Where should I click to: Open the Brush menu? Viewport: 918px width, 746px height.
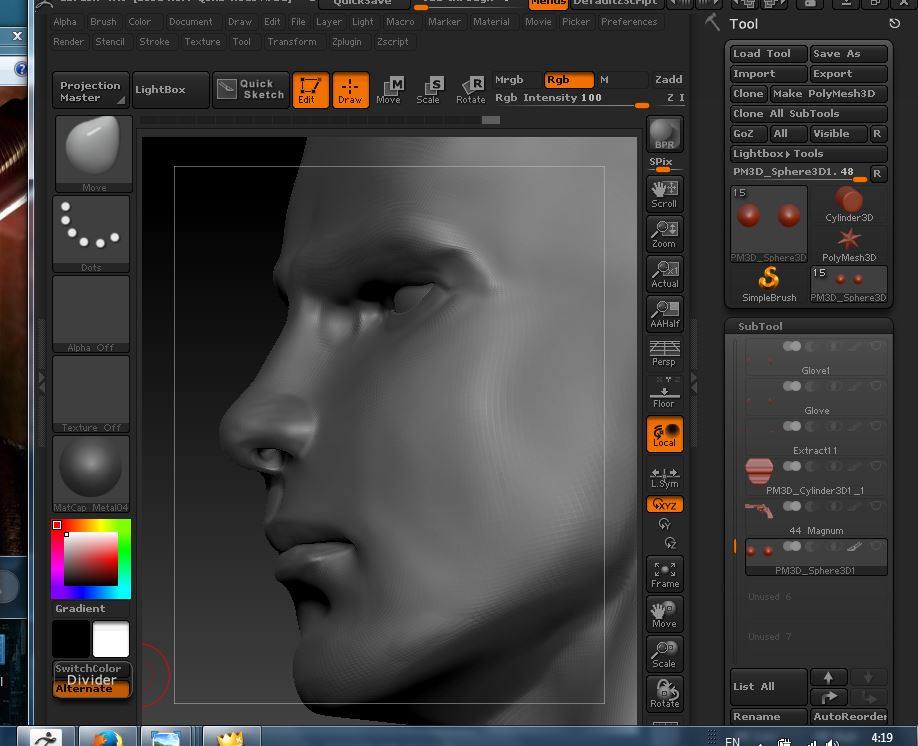[103, 22]
